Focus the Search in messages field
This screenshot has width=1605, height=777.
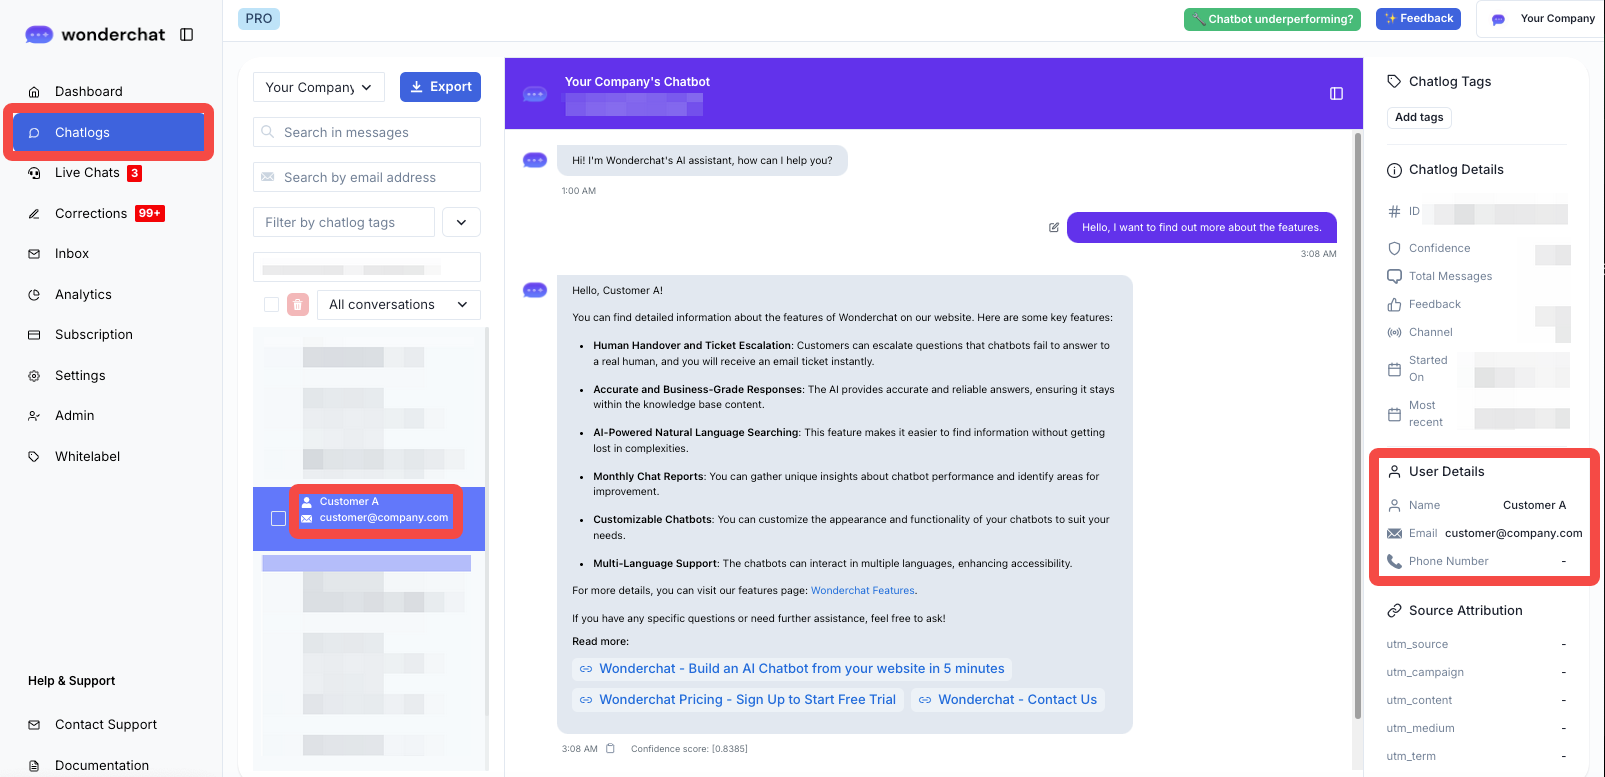pos(367,133)
